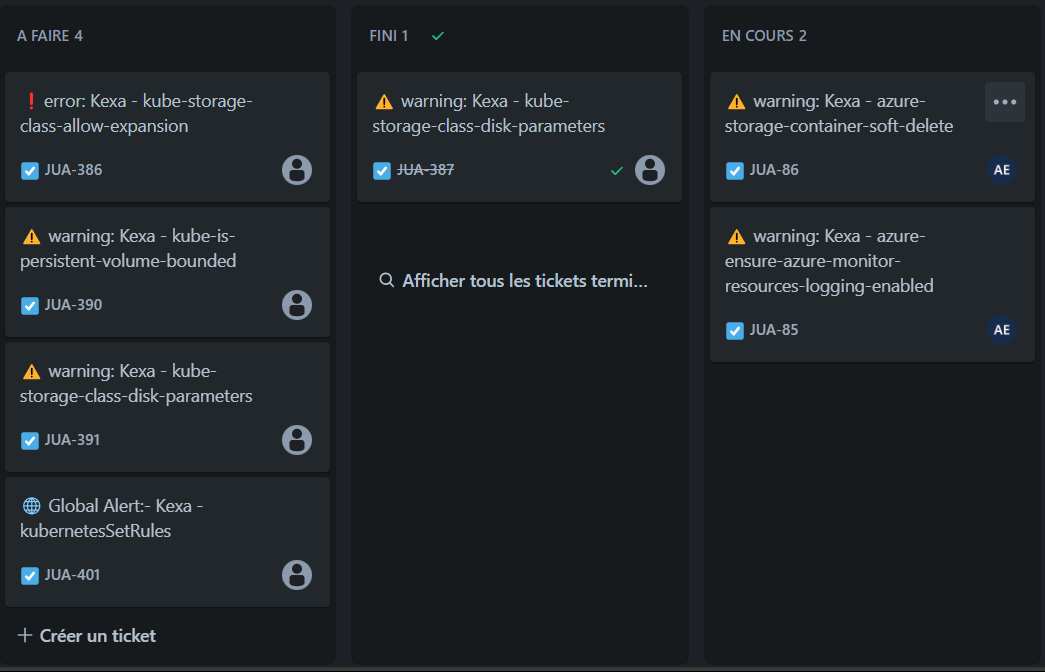Open the assignee avatar on JUA-386
1045x672 pixels.
pos(297,170)
